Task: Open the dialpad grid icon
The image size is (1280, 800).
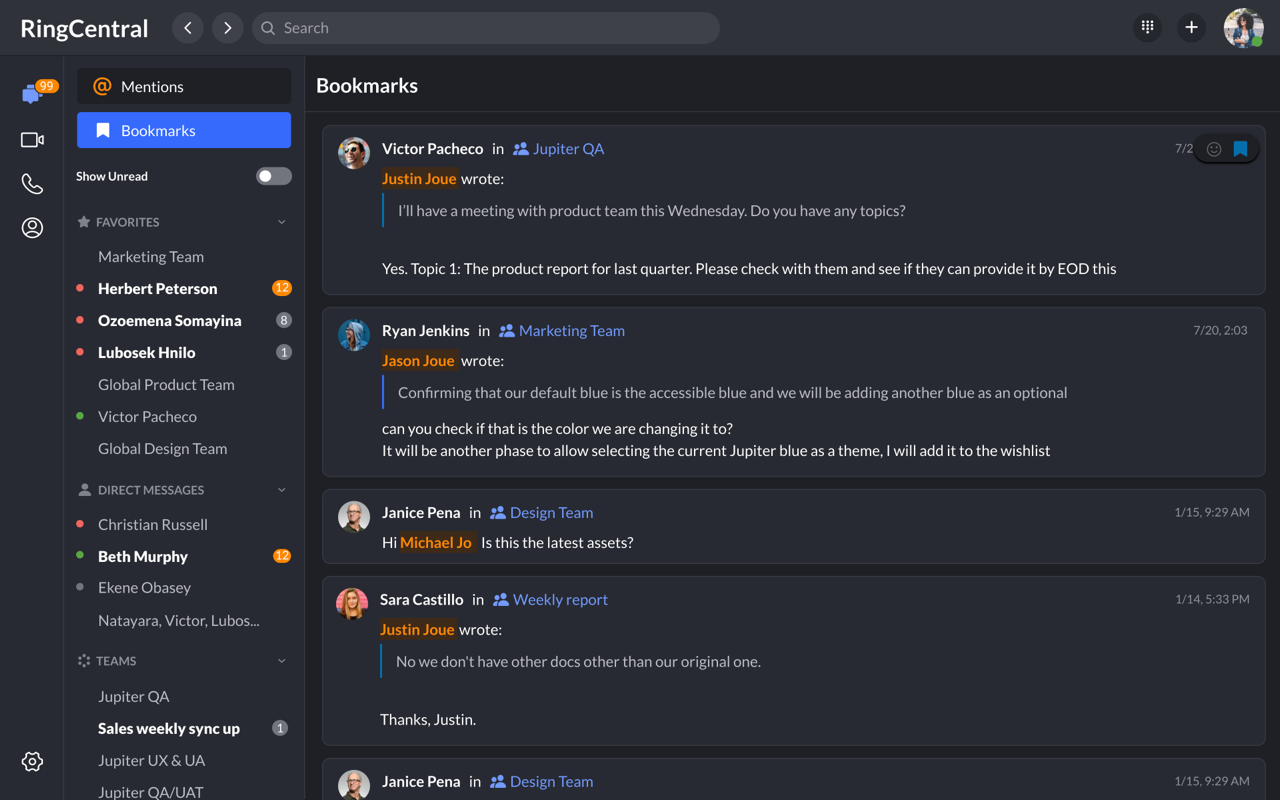Action: (1147, 28)
